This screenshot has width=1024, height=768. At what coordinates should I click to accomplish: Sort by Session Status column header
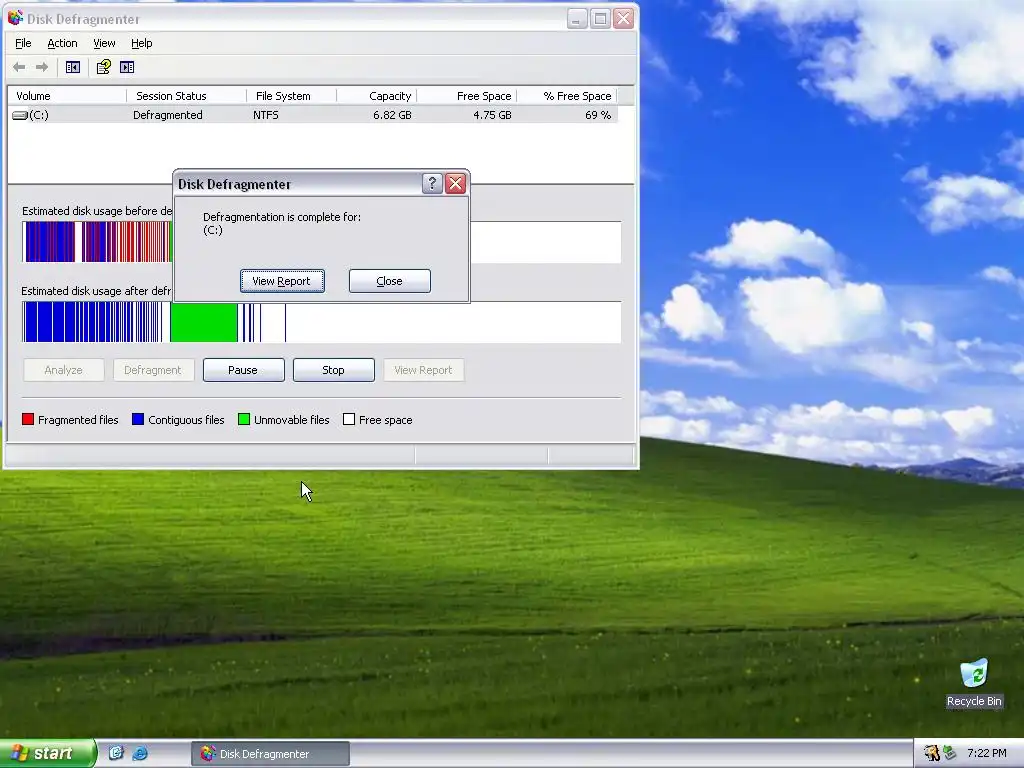(187, 96)
